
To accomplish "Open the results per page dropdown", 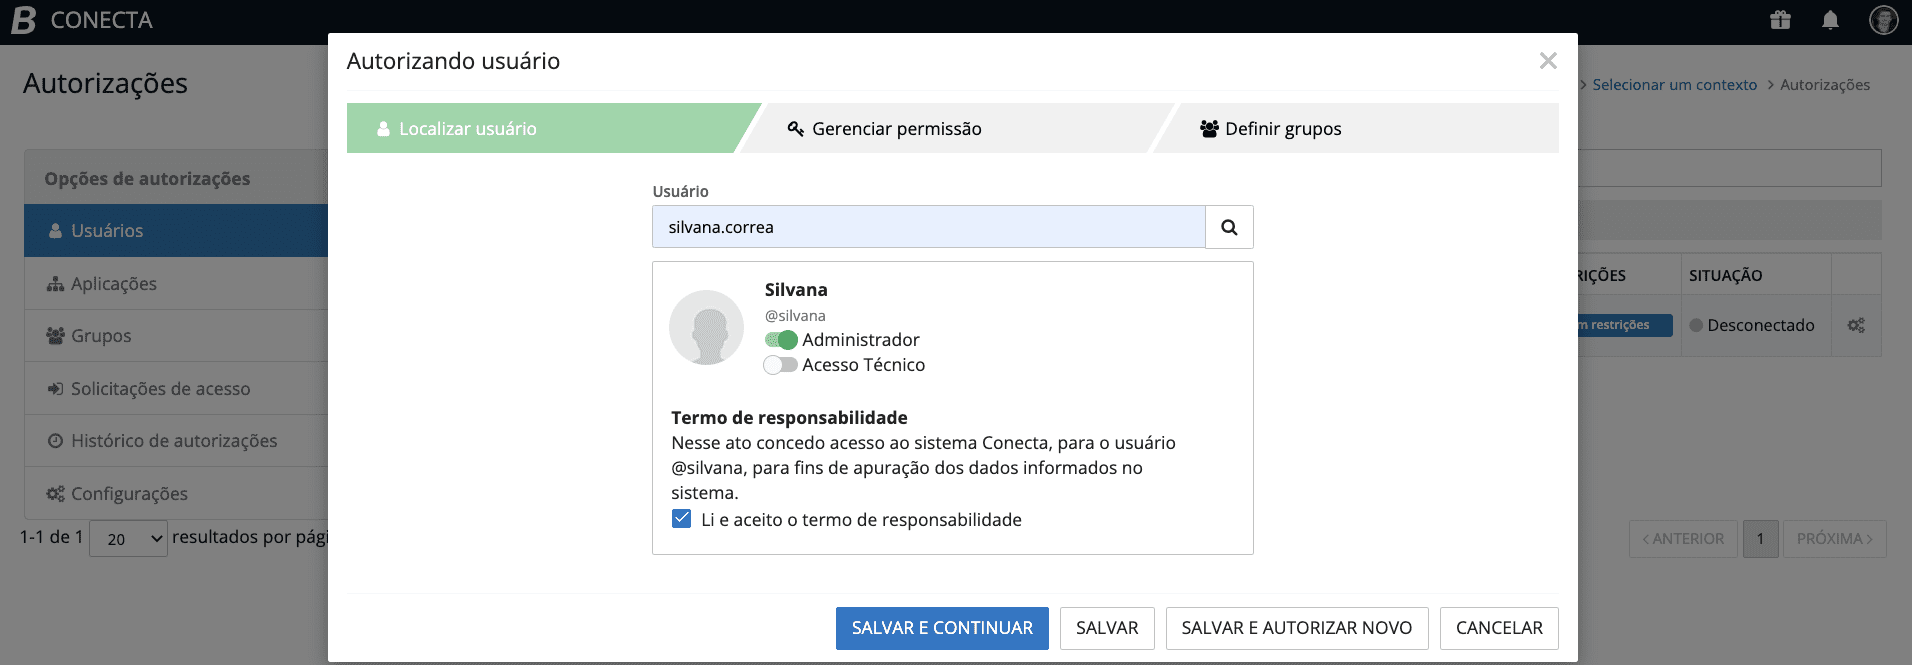I will click(x=129, y=539).
